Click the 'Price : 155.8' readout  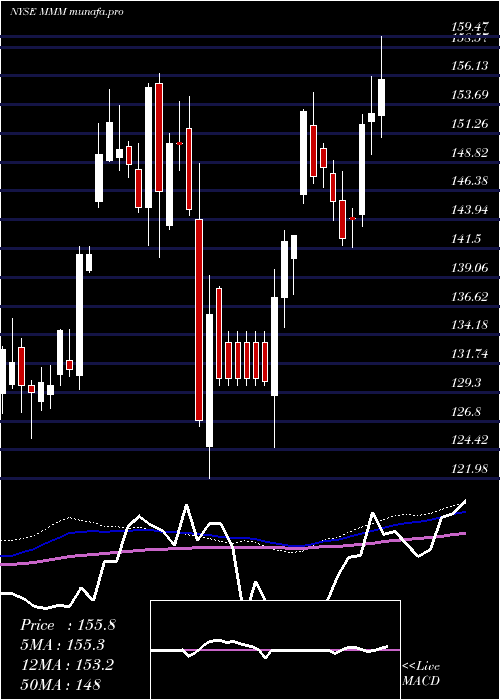(68, 625)
